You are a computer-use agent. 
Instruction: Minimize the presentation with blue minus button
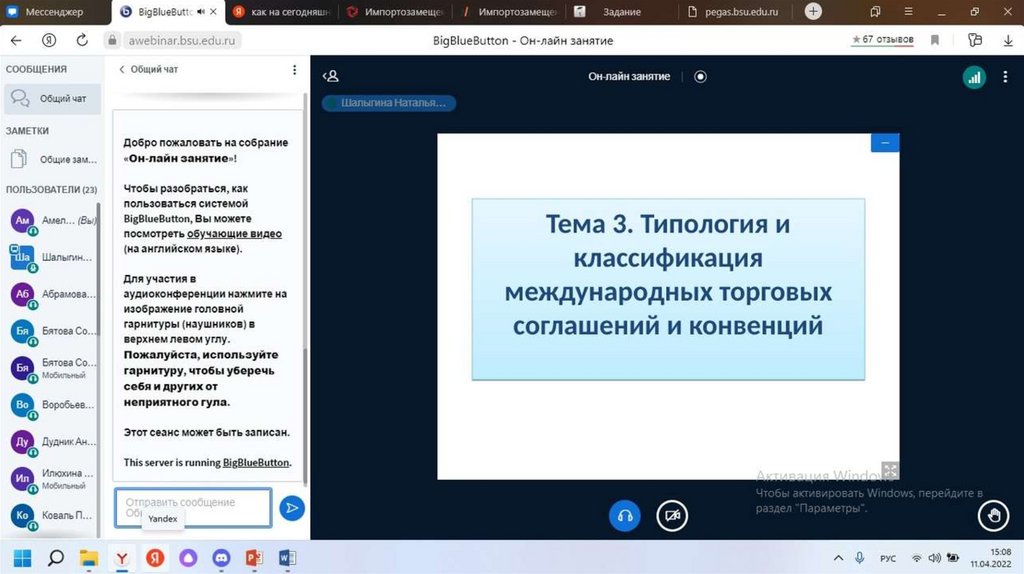point(885,142)
